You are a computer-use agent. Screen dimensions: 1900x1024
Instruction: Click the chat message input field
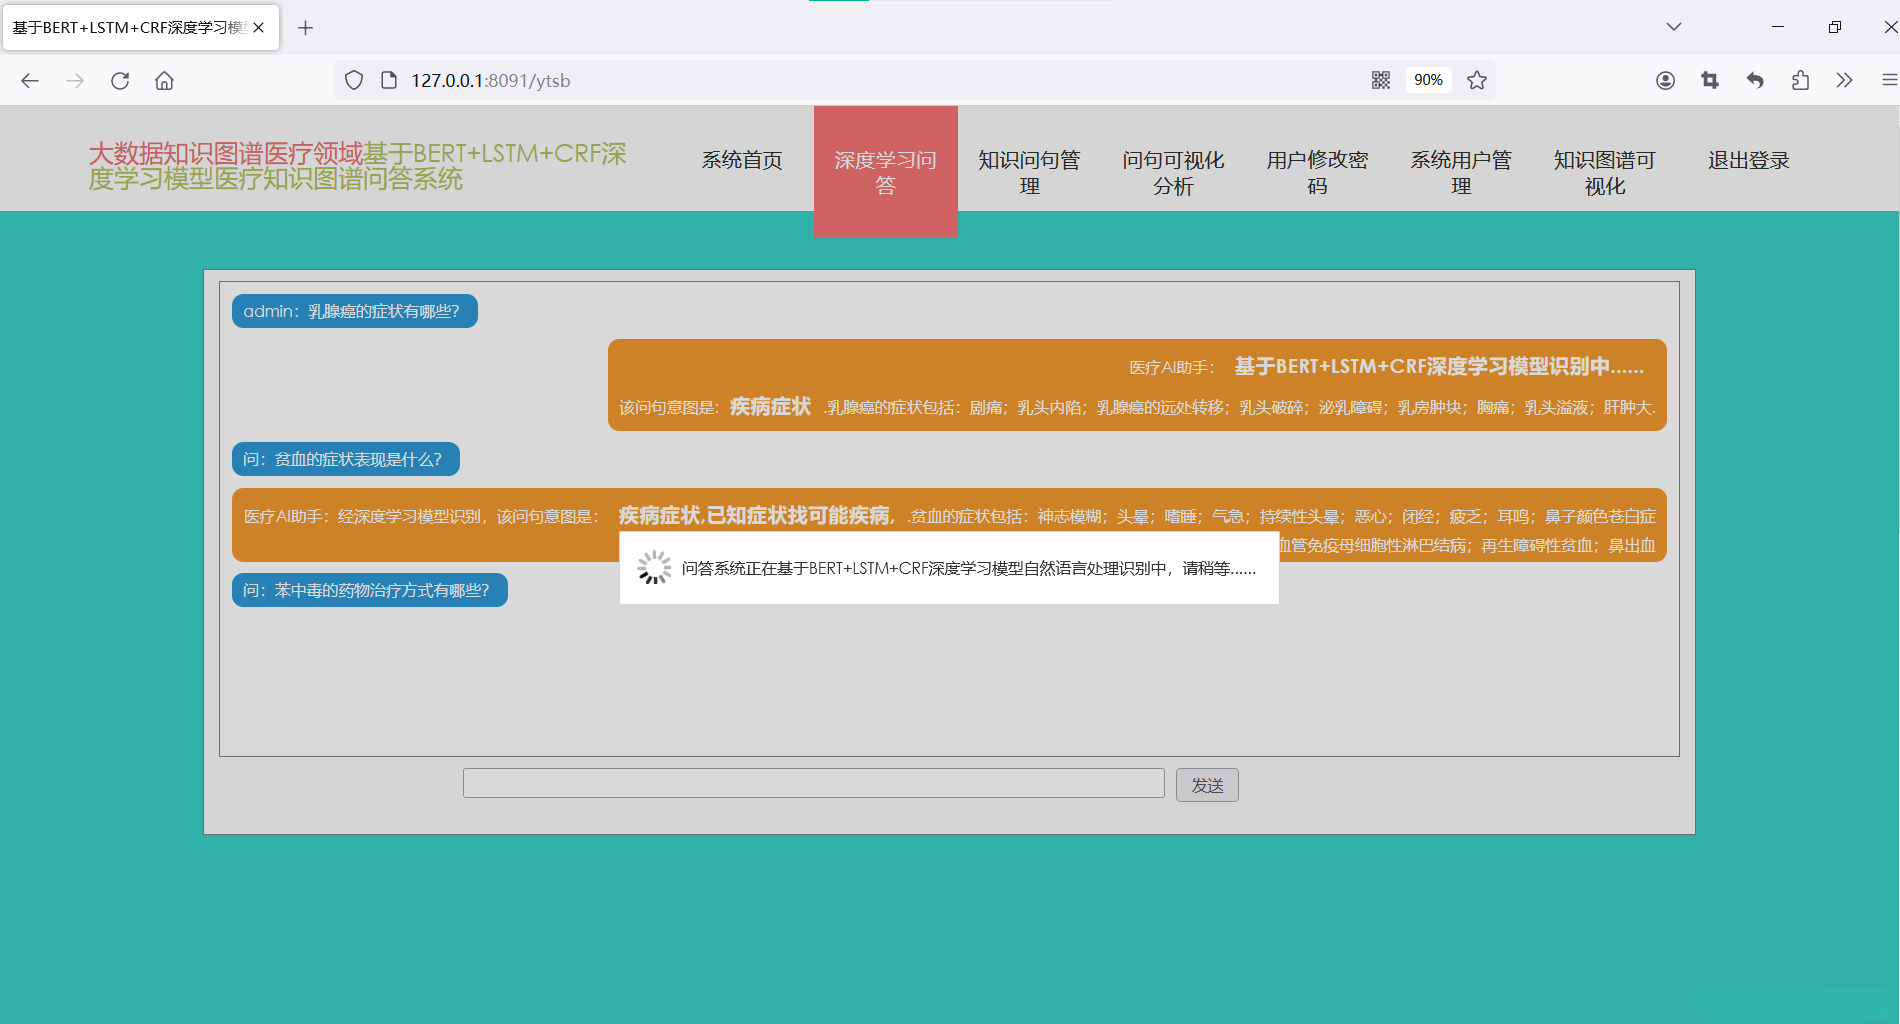tap(813, 783)
